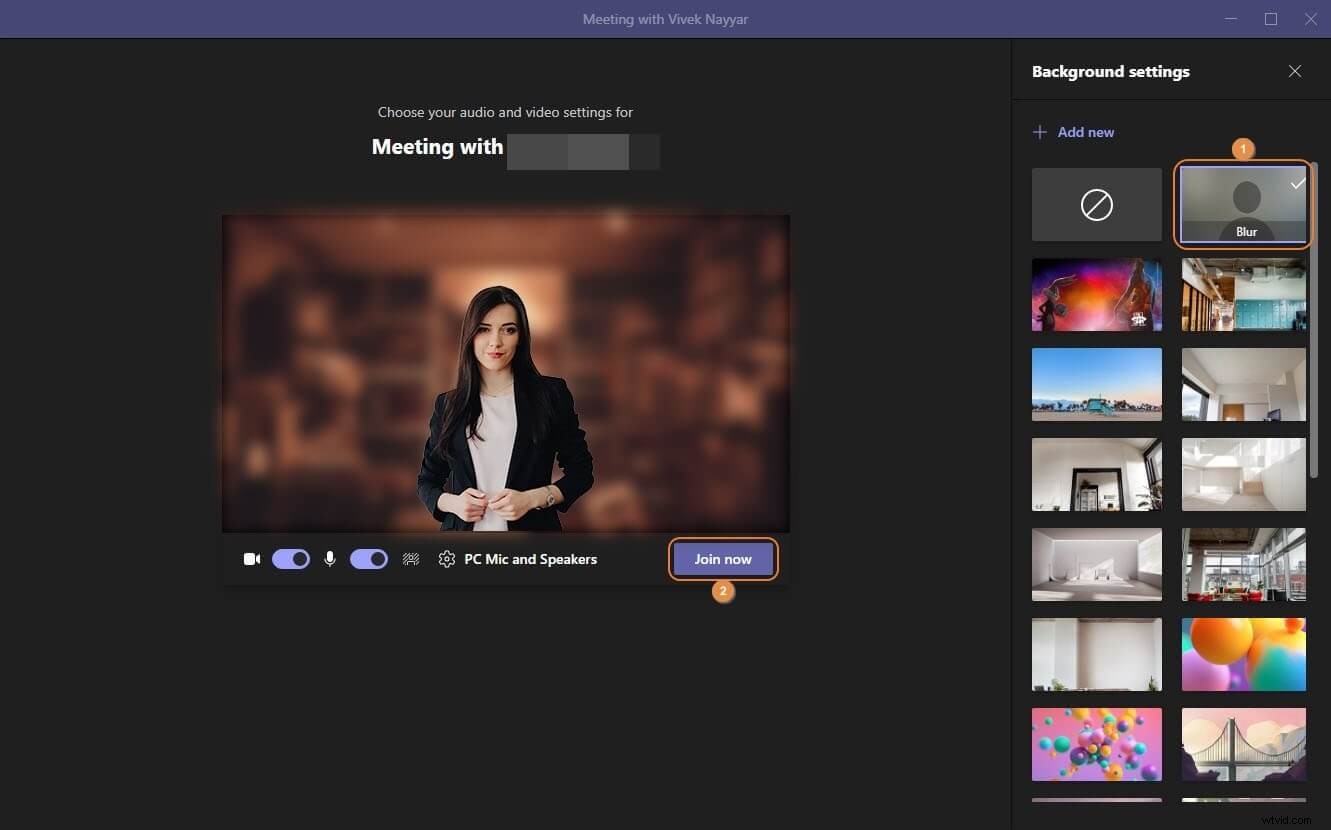Mute the microphone using its toggle
Image resolution: width=1331 pixels, height=830 pixels.
tap(368, 559)
